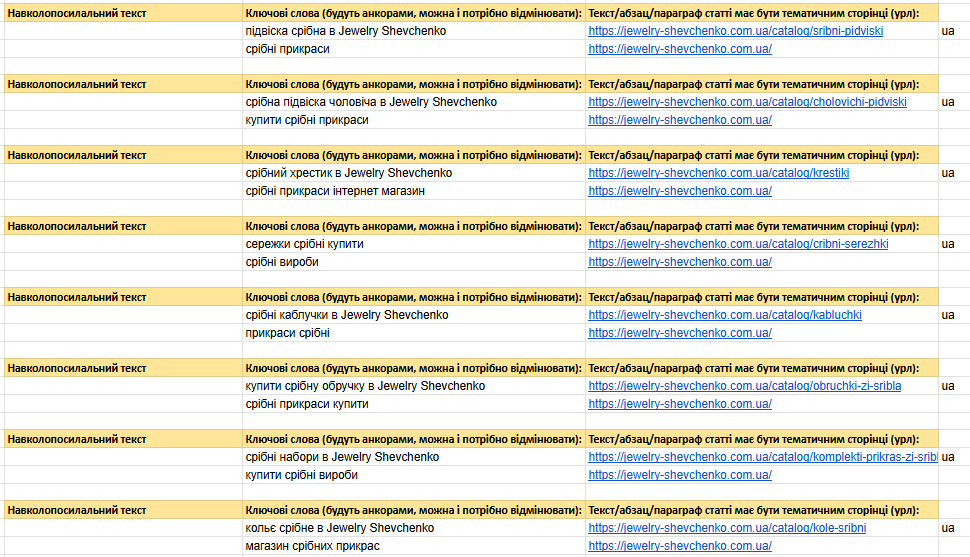Select 'ua' cell in the sribni-pidviski row
The height and width of the screenshot is (557, 970).
click(x=954, y=31)
